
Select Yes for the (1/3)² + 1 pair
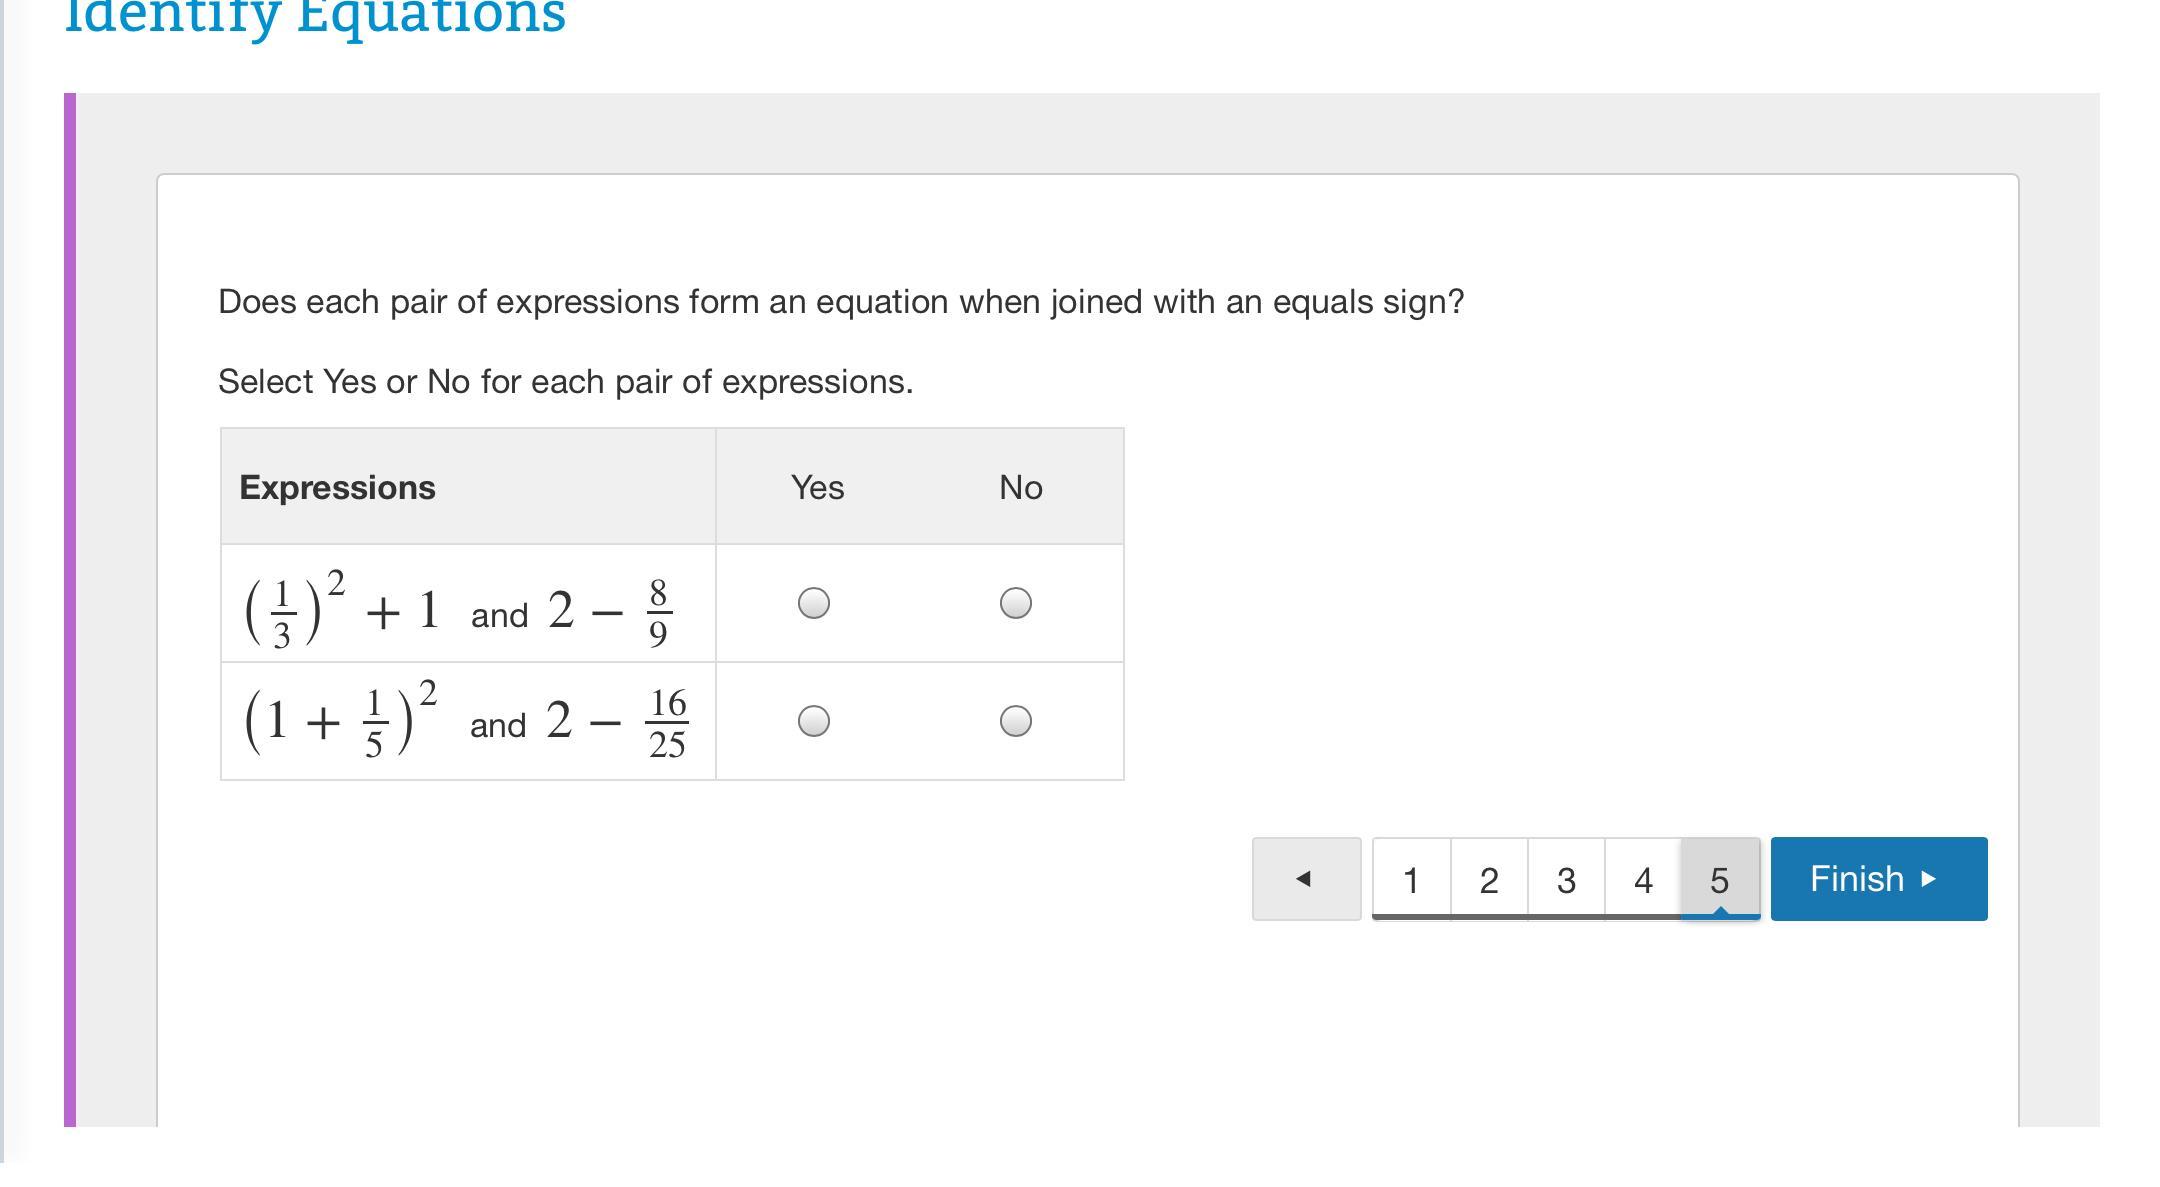coord(814,603)
